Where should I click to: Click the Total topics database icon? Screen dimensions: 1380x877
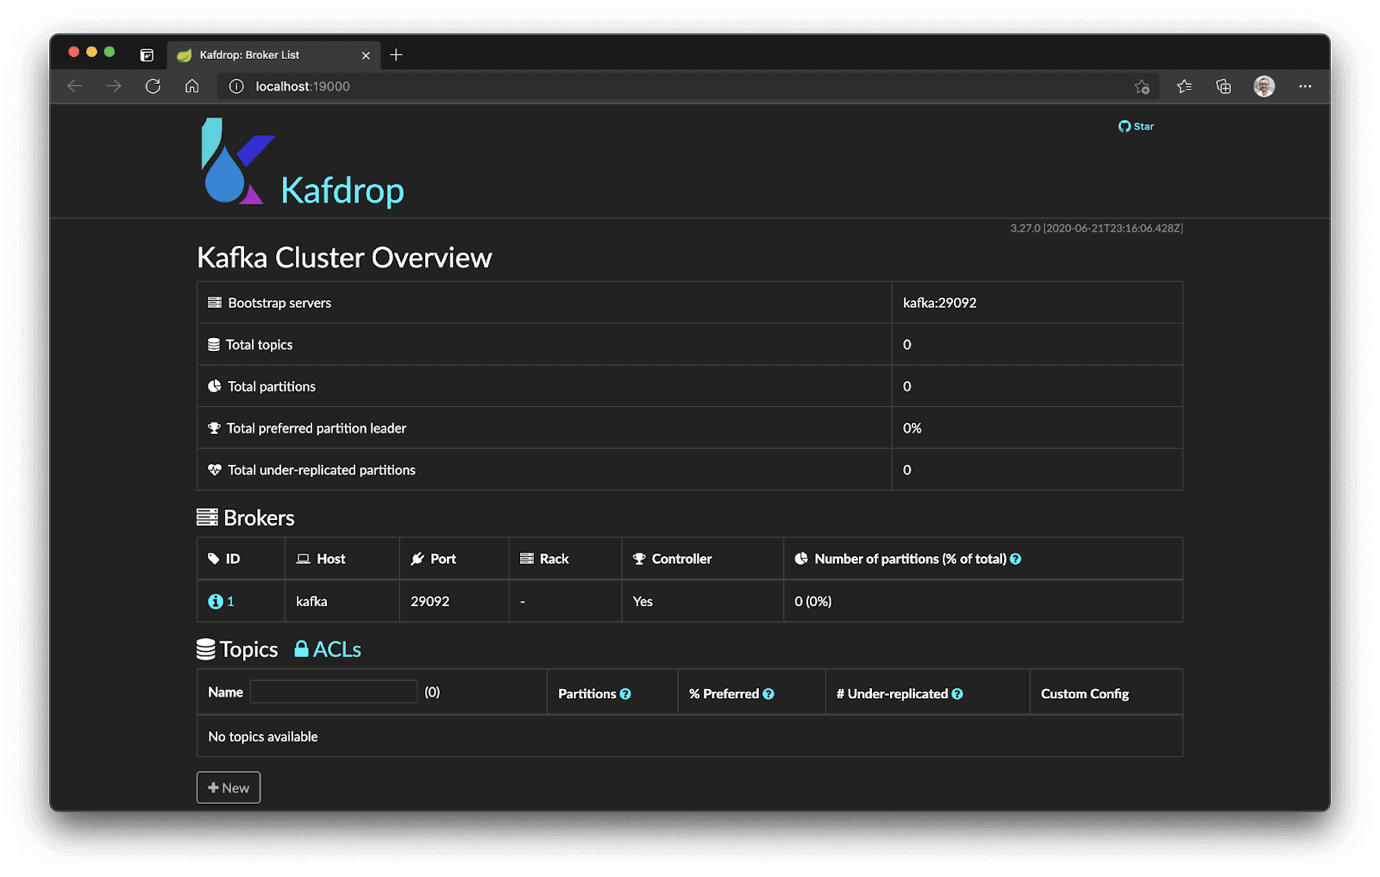click(x=213, y=344)
